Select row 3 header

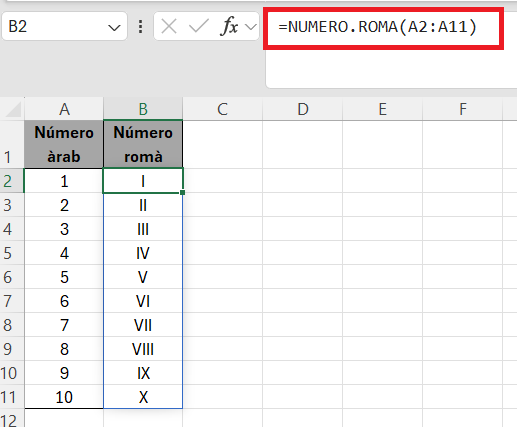coord(12,205)
